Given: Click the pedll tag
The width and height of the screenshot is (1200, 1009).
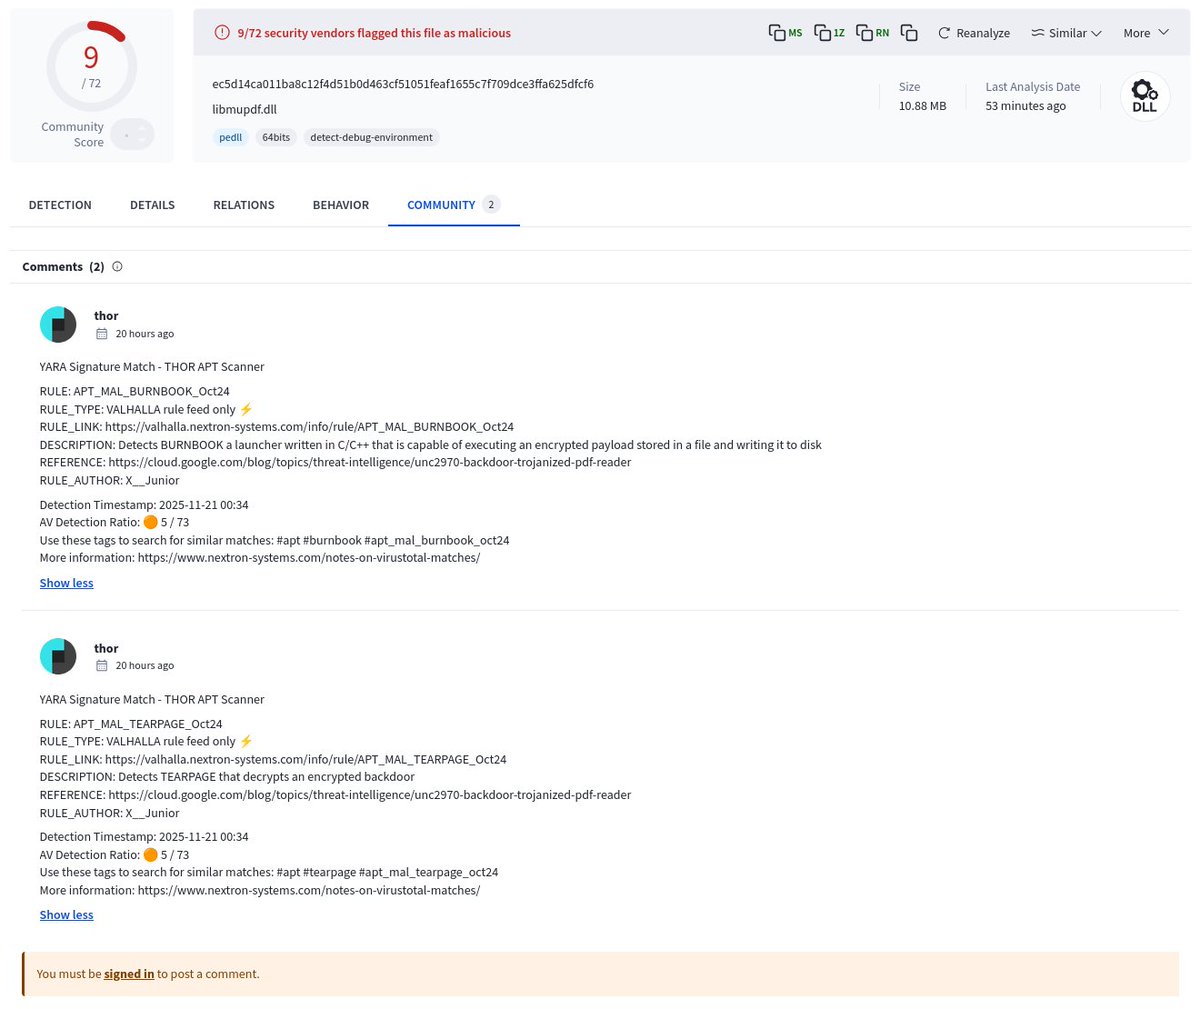Looking at the screenshot, I should [231, 137].
